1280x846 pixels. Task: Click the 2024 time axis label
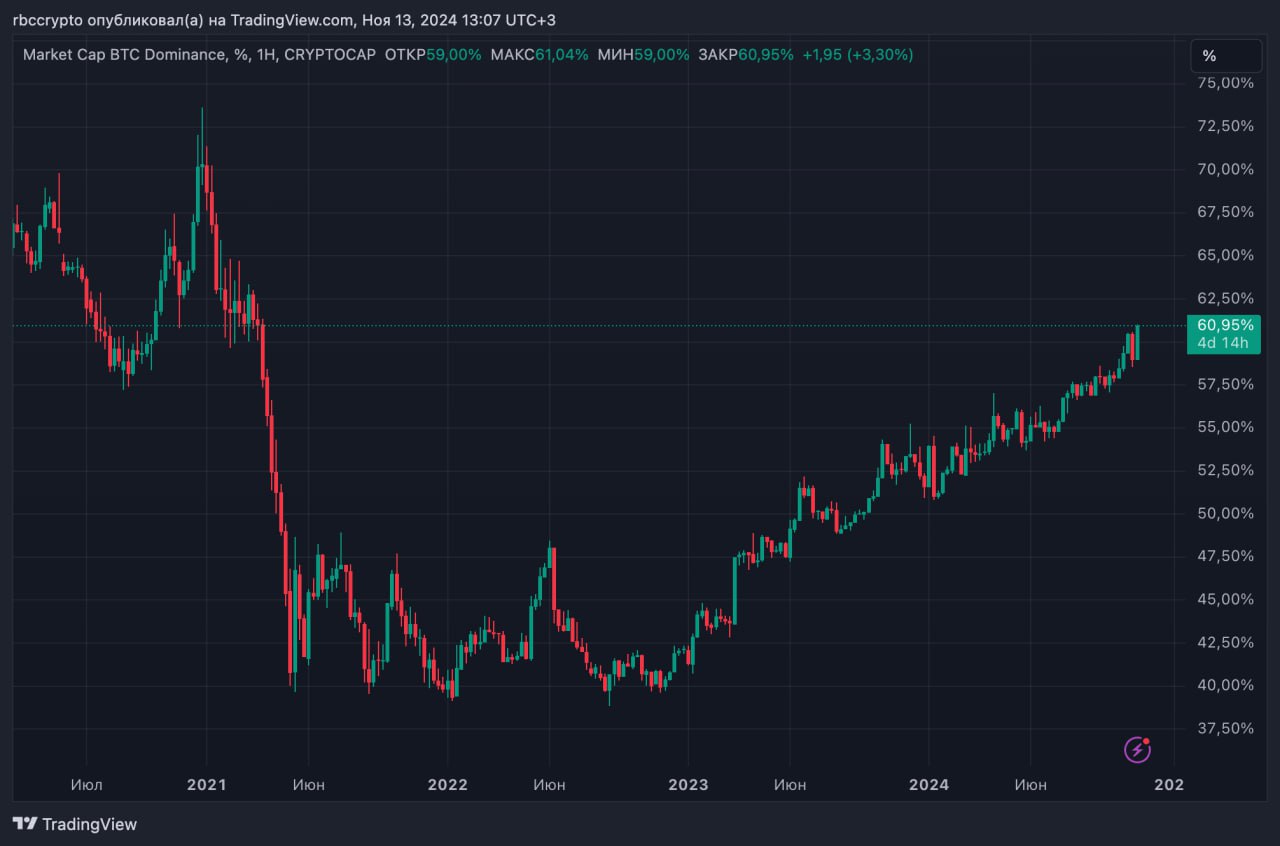(x=929, y=785)
